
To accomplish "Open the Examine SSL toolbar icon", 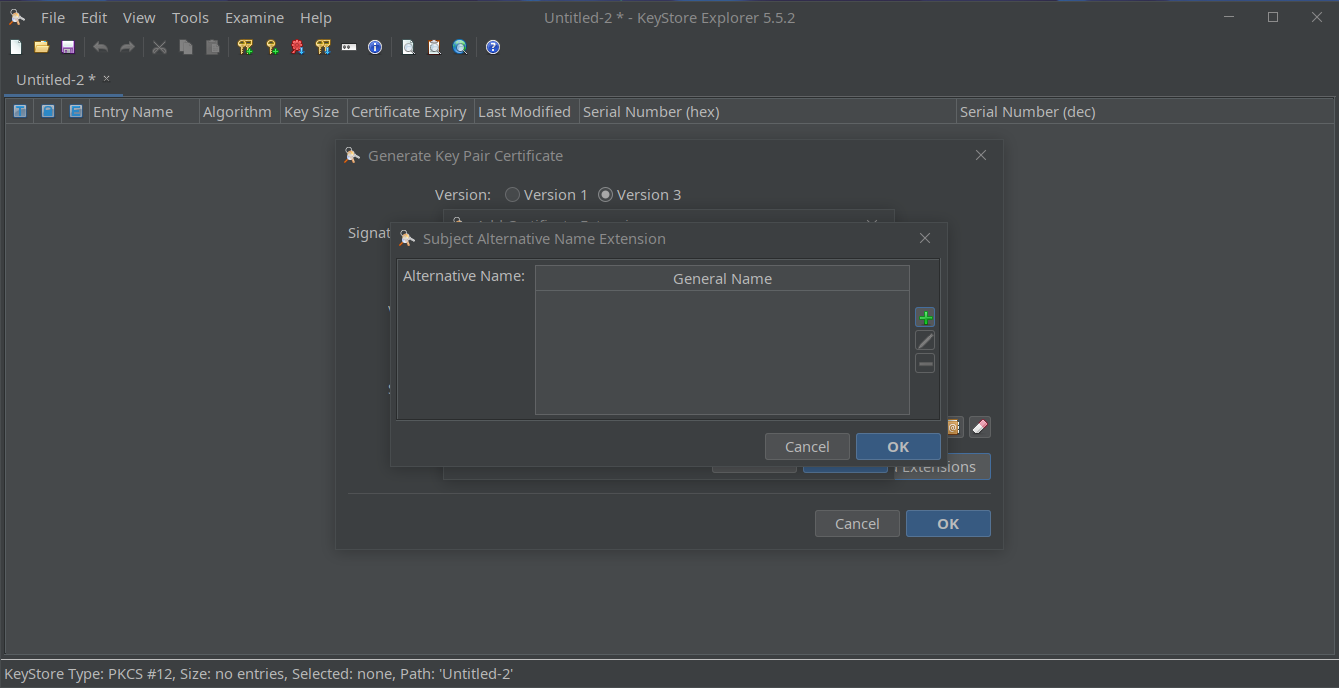I will pos(460,47).
